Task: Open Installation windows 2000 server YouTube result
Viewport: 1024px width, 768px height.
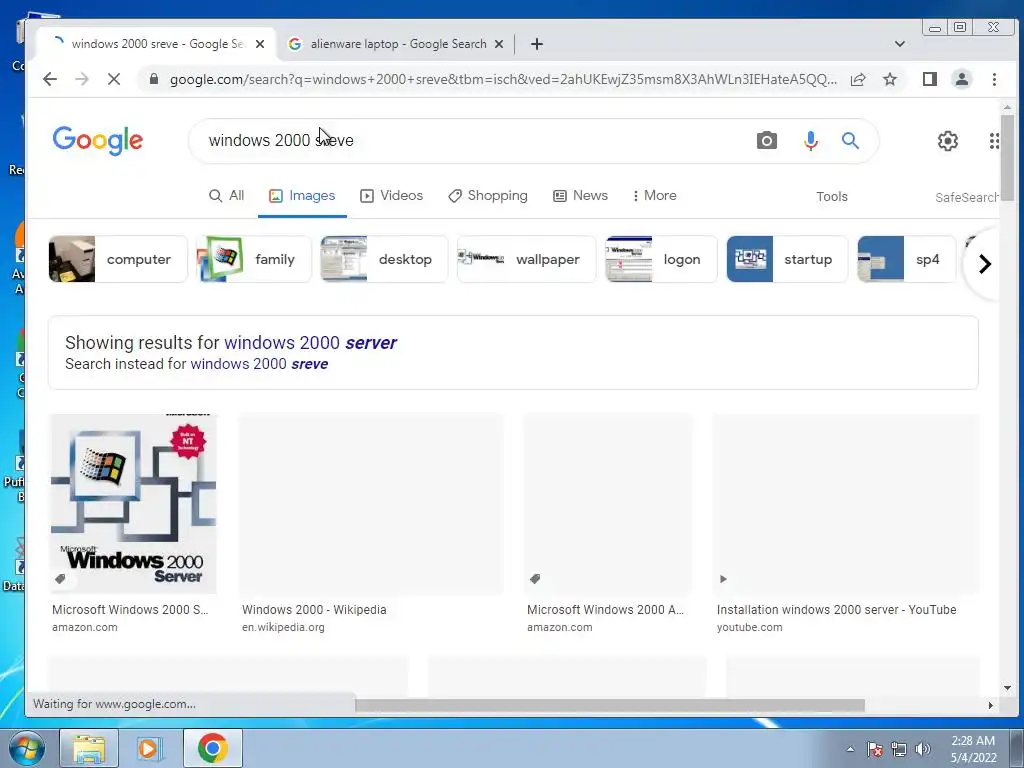Action: point(837,609)
